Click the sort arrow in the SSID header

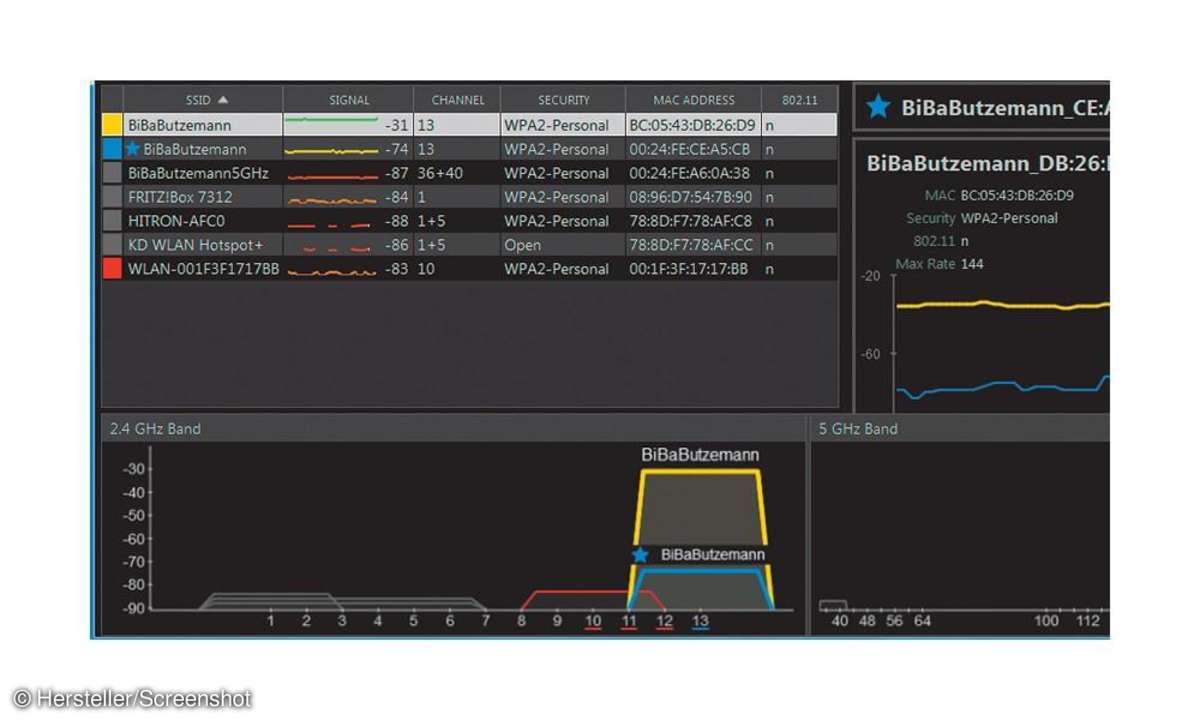(223, 100)
